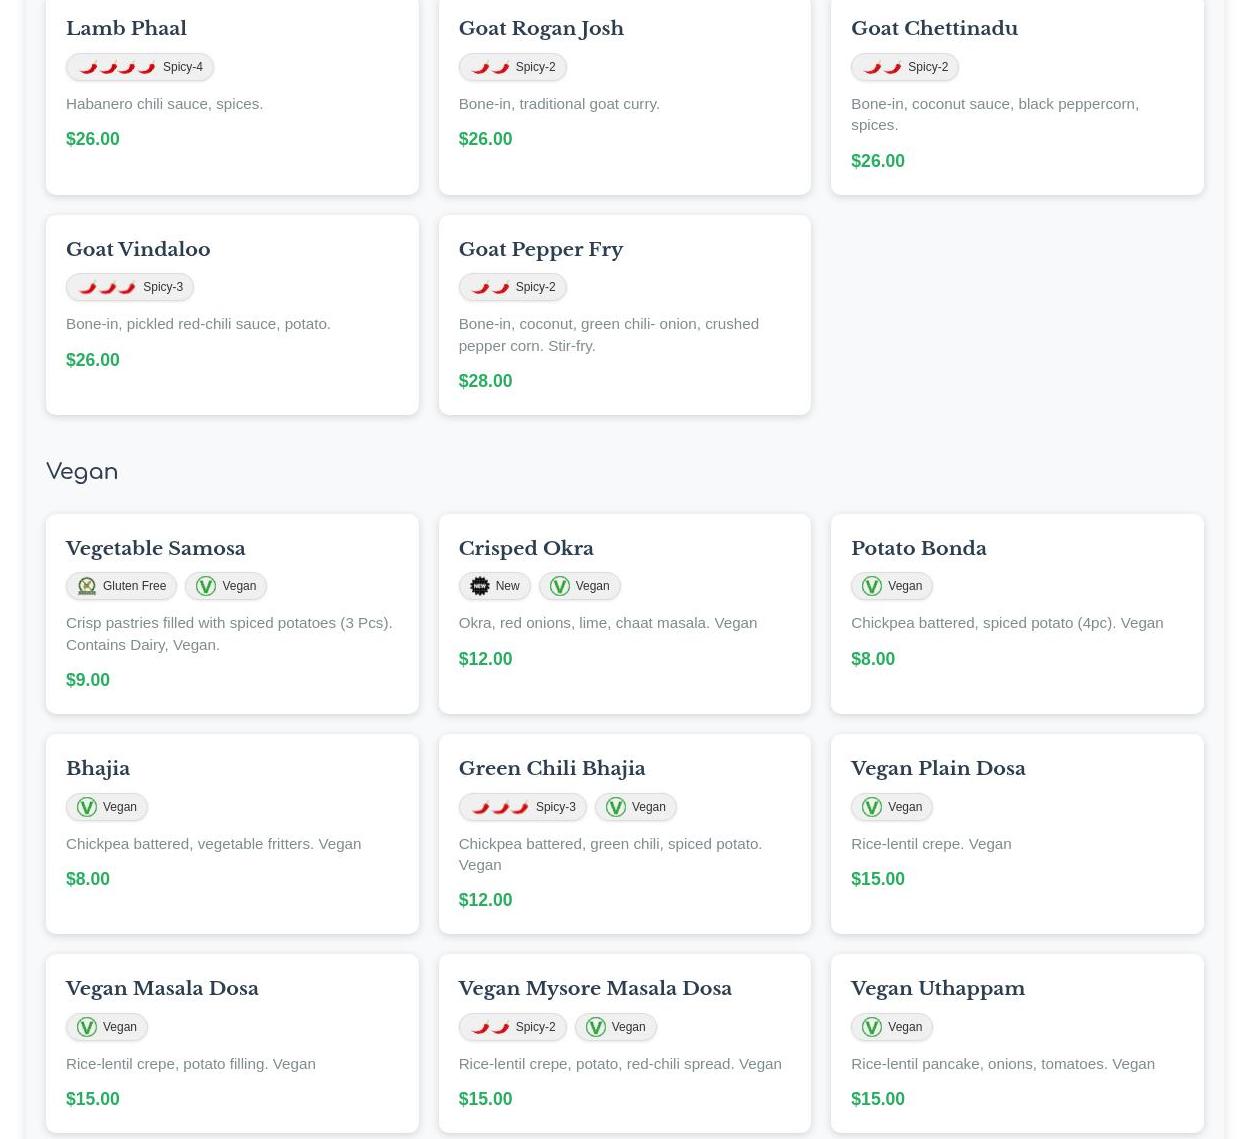This screenshot has width=1250, height=1139.
Task: Click the chili icons on Goat Vindaloo
Action: click(x=107, y=287)
